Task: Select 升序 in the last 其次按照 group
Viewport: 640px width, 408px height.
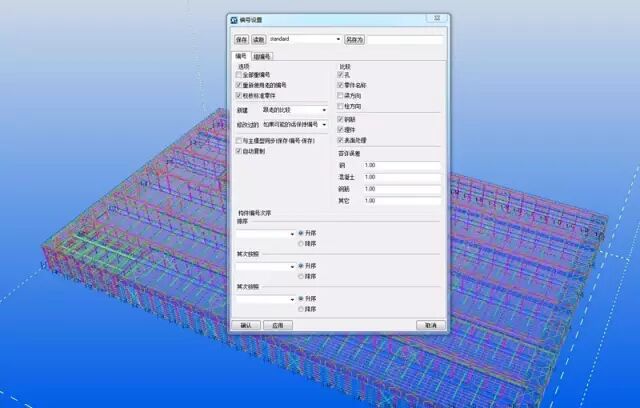Action: (301, 299)
